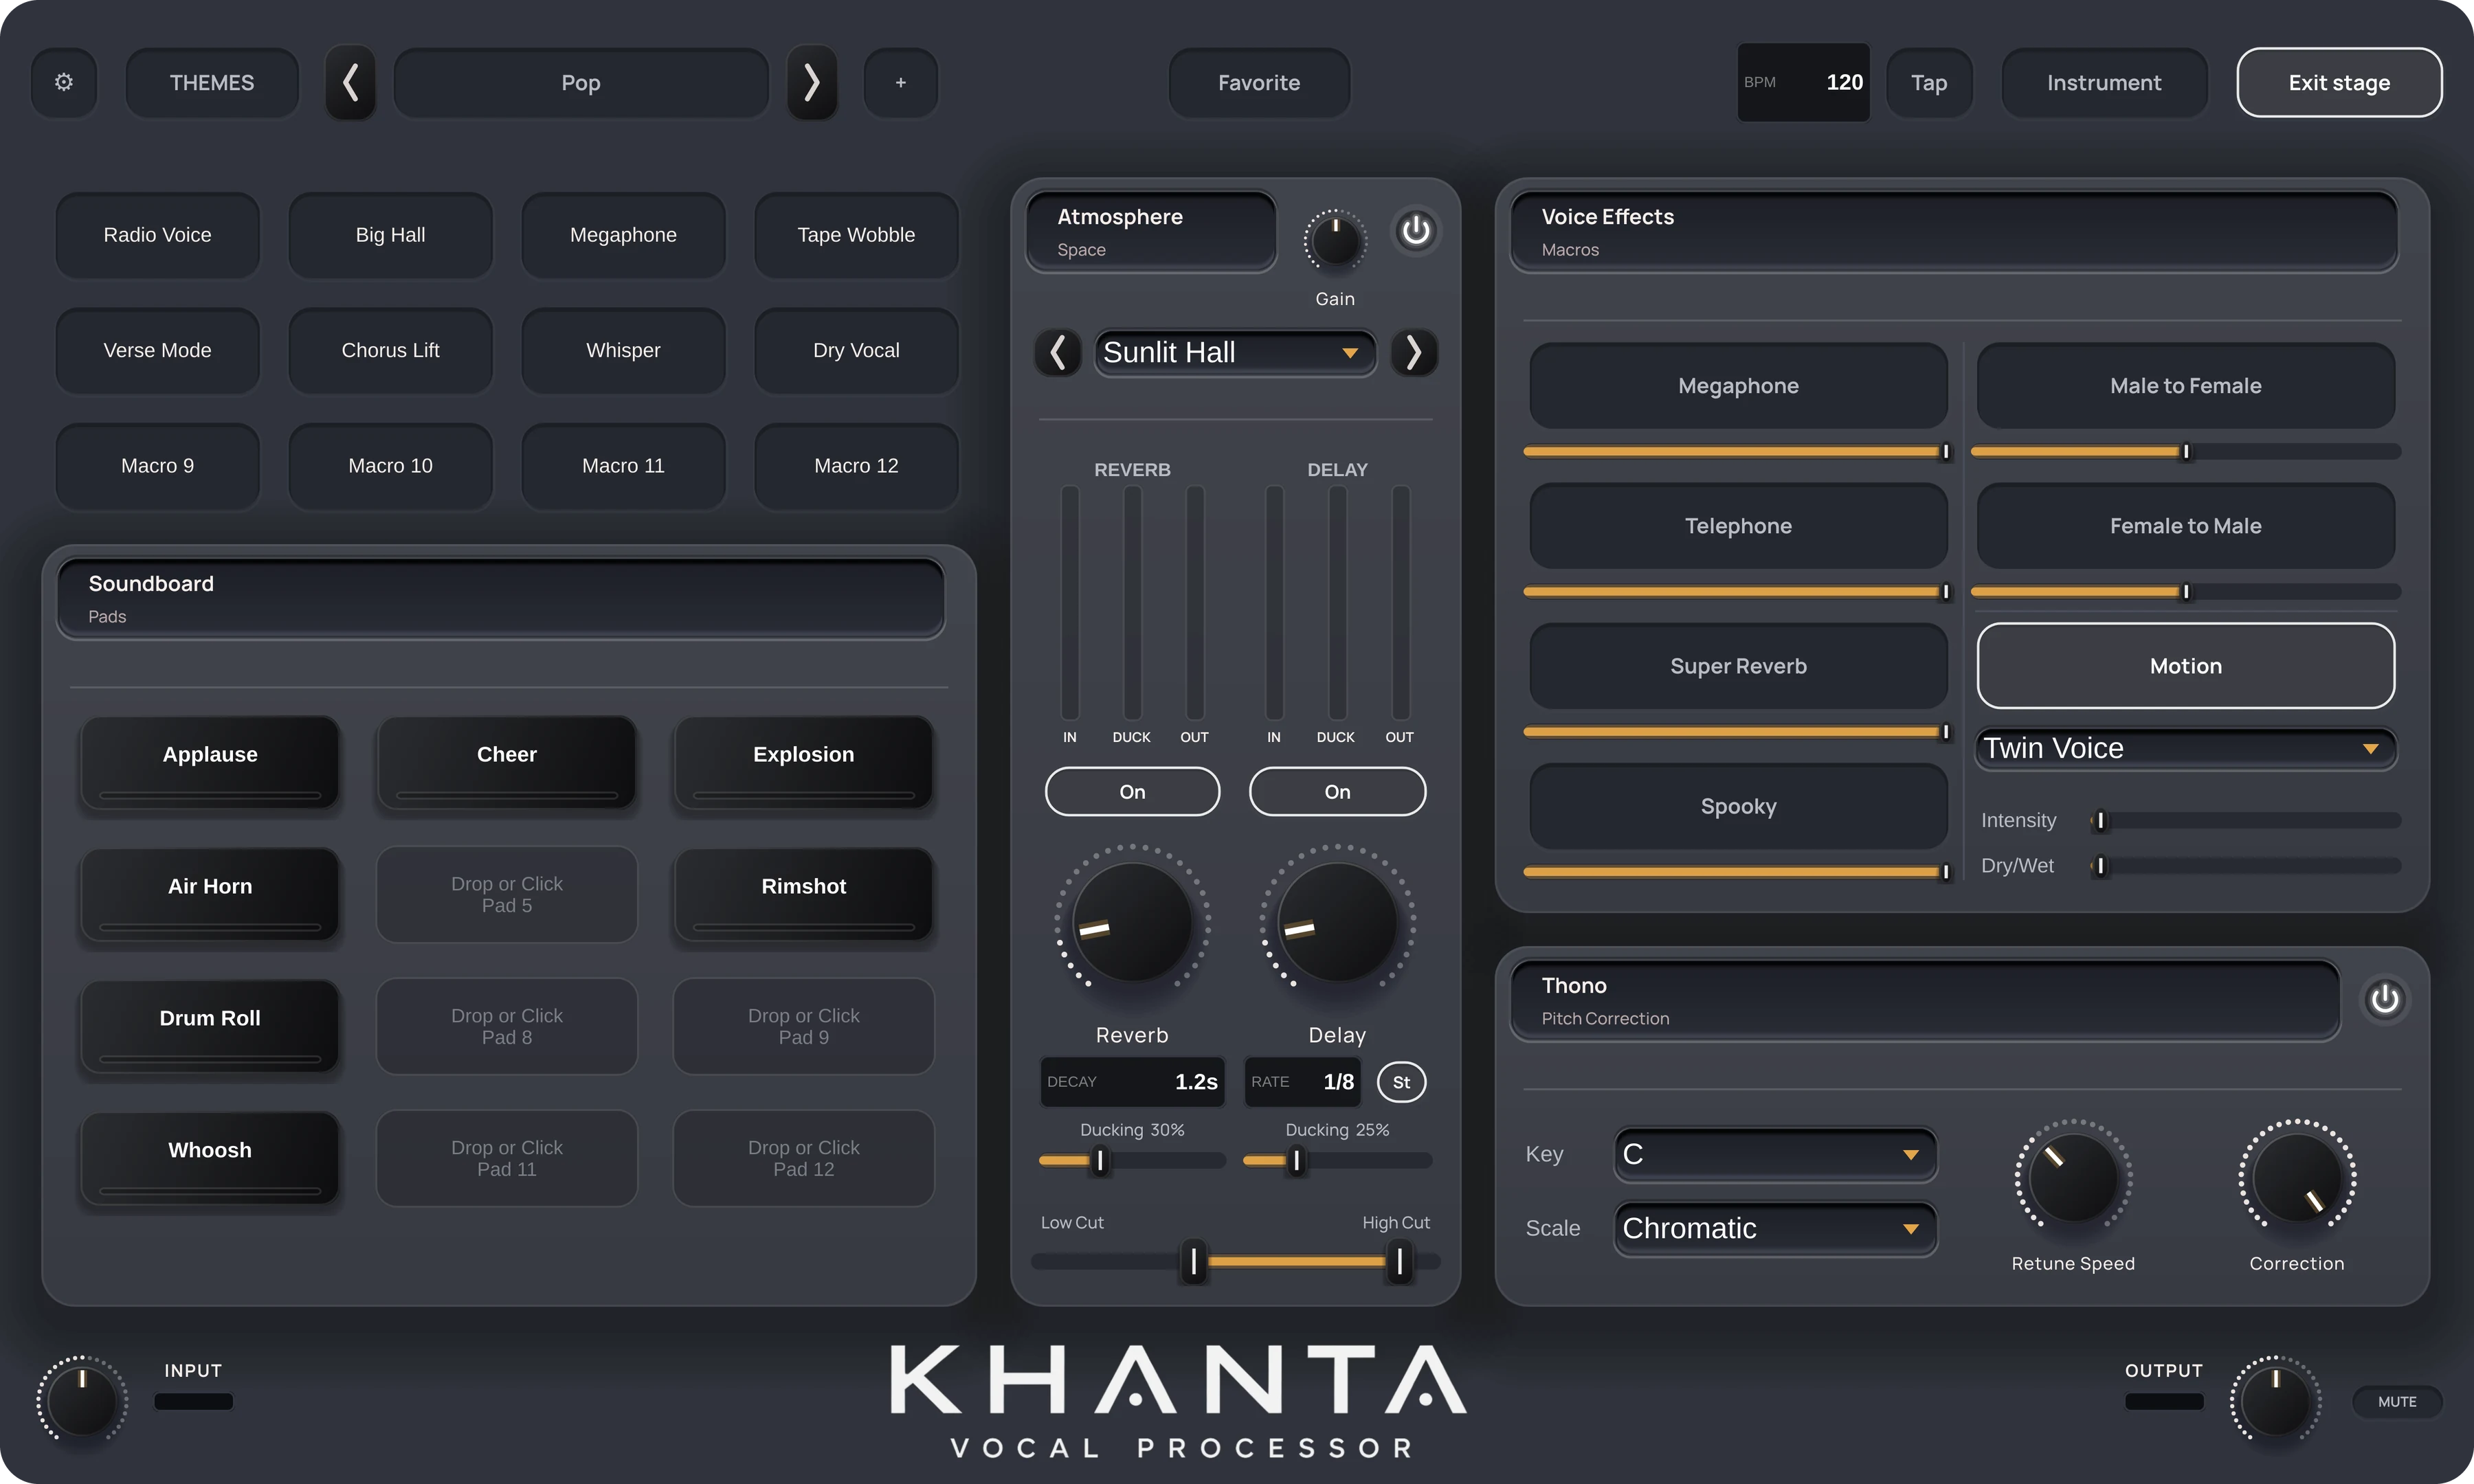This screenshot has width=2474, height=1484.
Task: Select previous Atmosphere space preset arrow
Action: pos(1058,352)
